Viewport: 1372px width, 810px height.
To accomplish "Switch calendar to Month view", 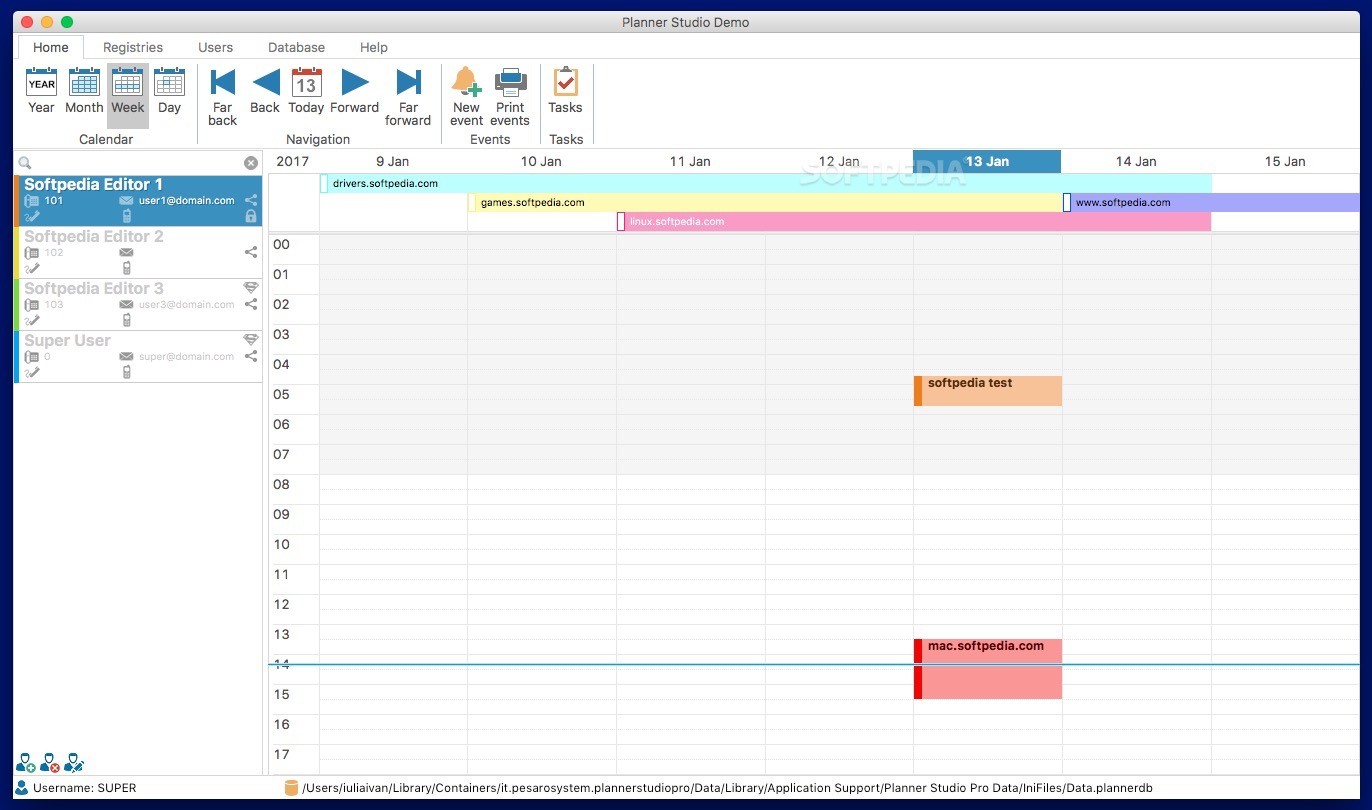I will point(84,96).
